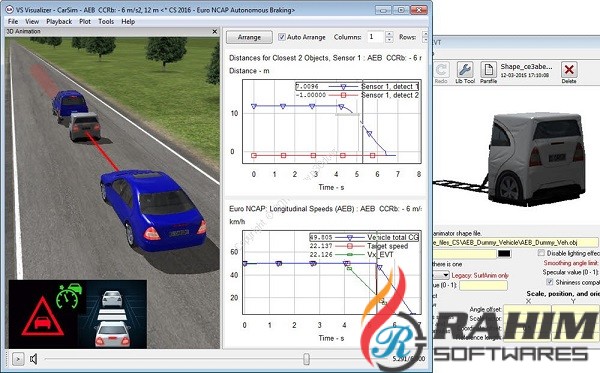
Task: Close the 3D Animation panel
Action: click(x=215, y=32)
